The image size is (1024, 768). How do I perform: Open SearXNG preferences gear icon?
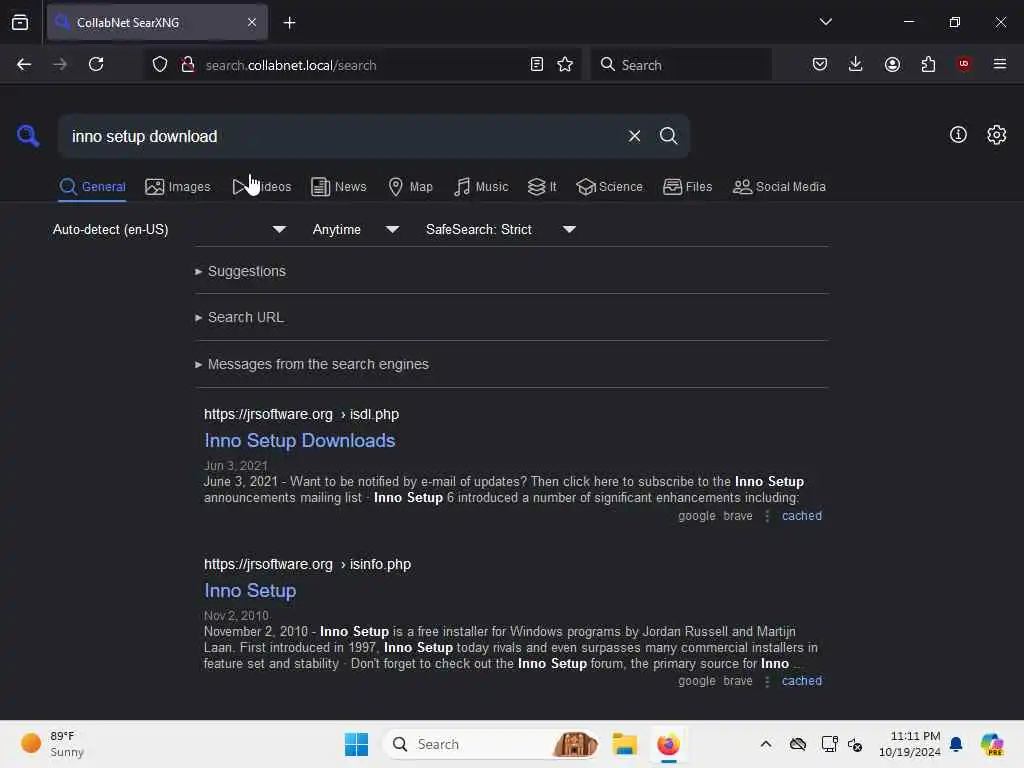click(x=996, y=135)
